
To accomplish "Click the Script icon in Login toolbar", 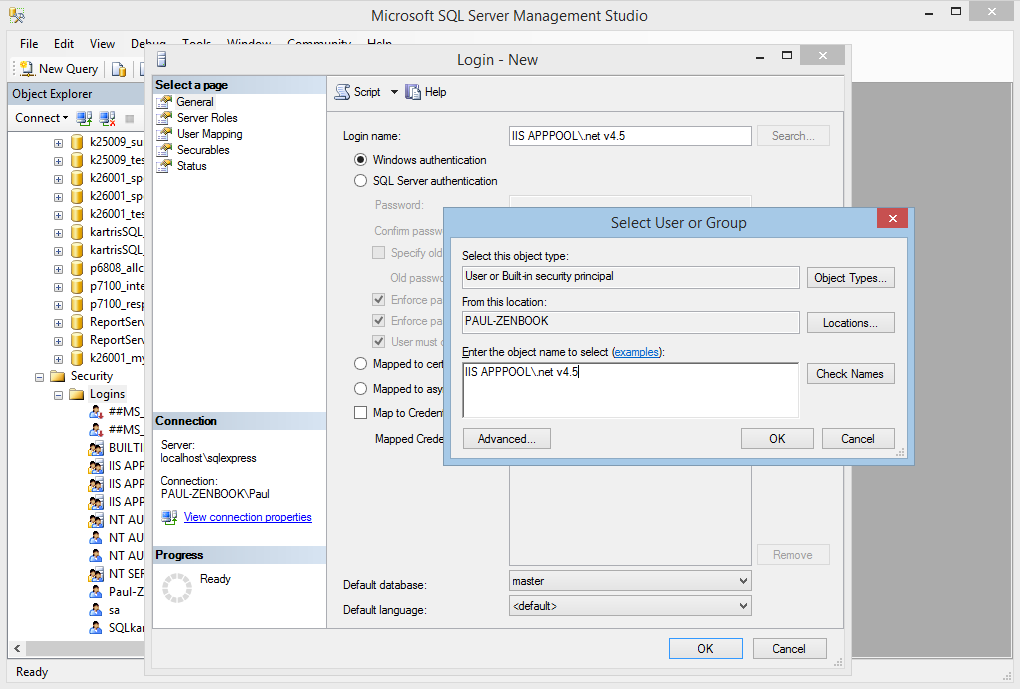I will [342, 92].
